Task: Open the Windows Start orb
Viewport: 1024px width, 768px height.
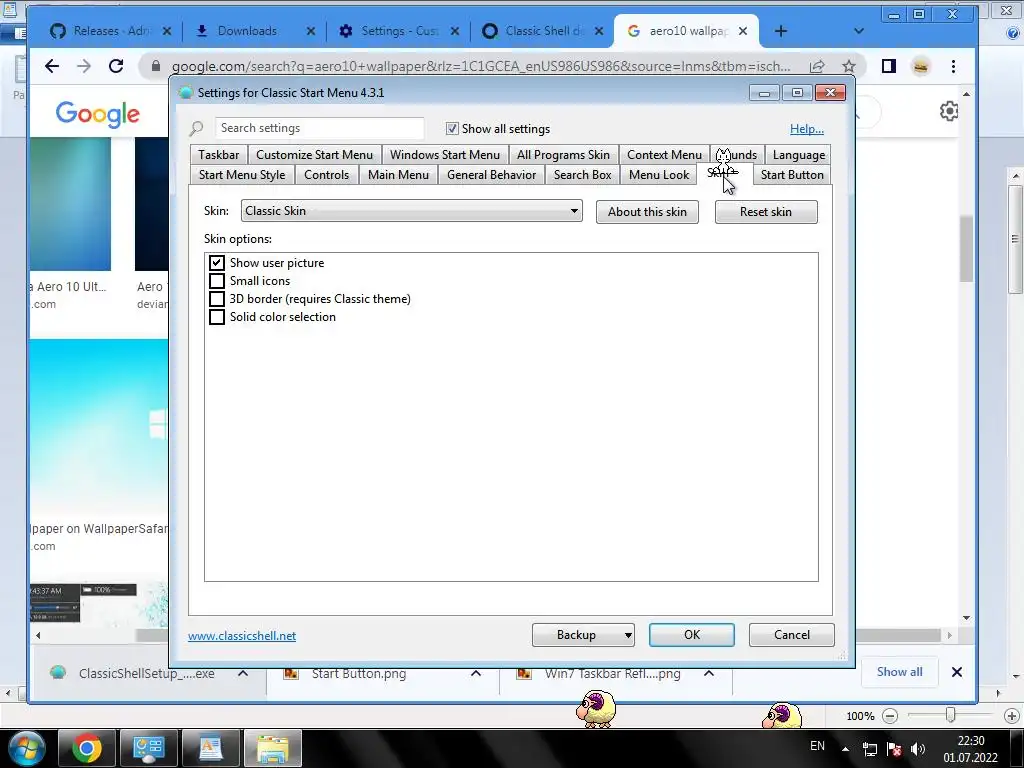Action: click(x=26, y=748)
